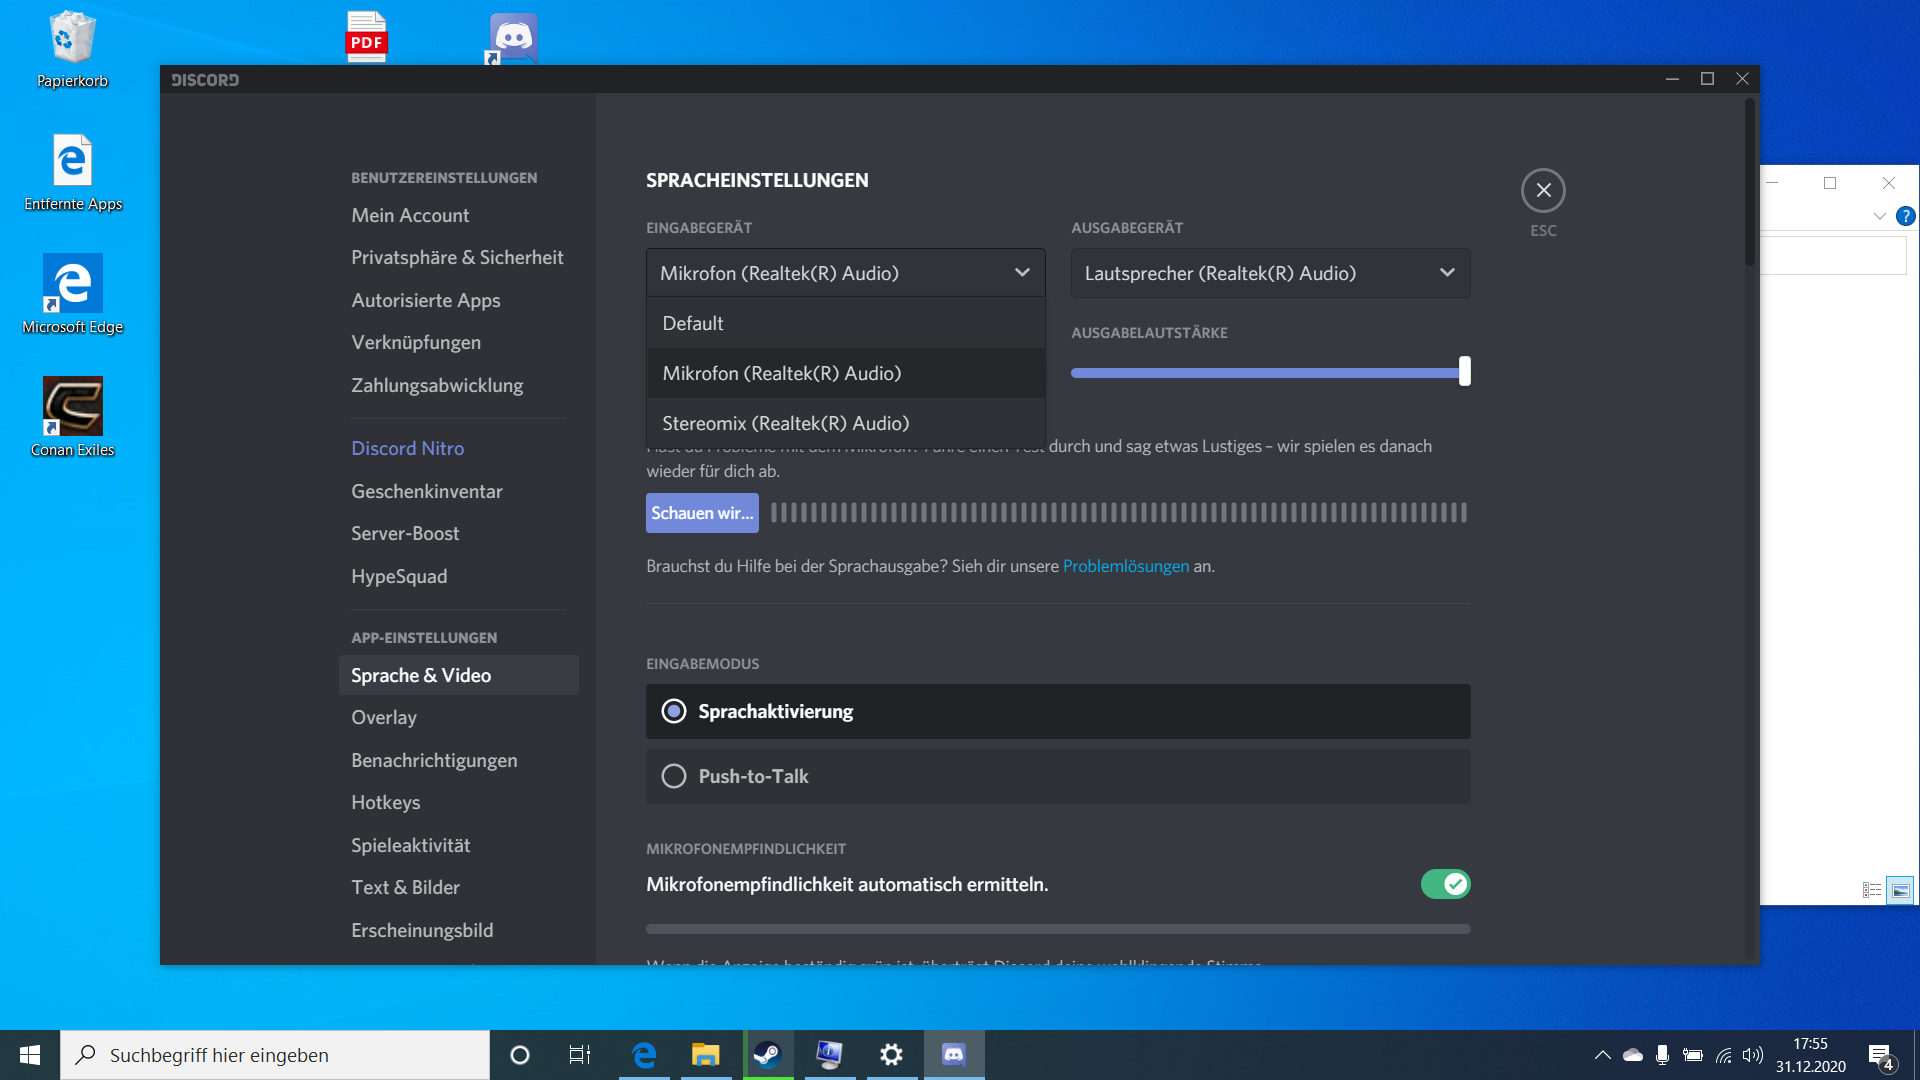Open the Ausgabegerät dropdown

(1270, 273)
